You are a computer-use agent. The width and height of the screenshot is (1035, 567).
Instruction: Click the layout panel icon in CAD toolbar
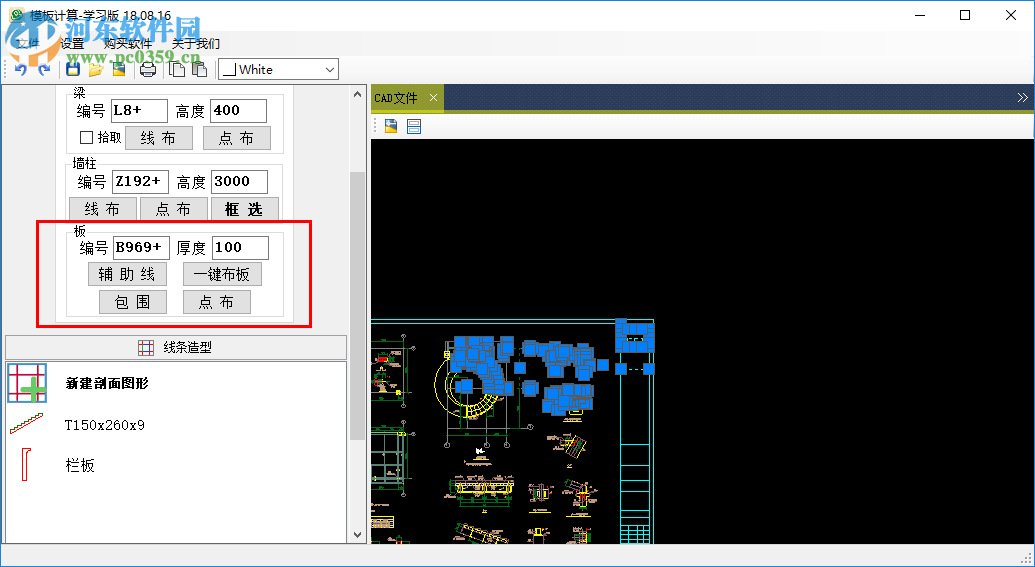pyautogui.click(x=414, y=126)
